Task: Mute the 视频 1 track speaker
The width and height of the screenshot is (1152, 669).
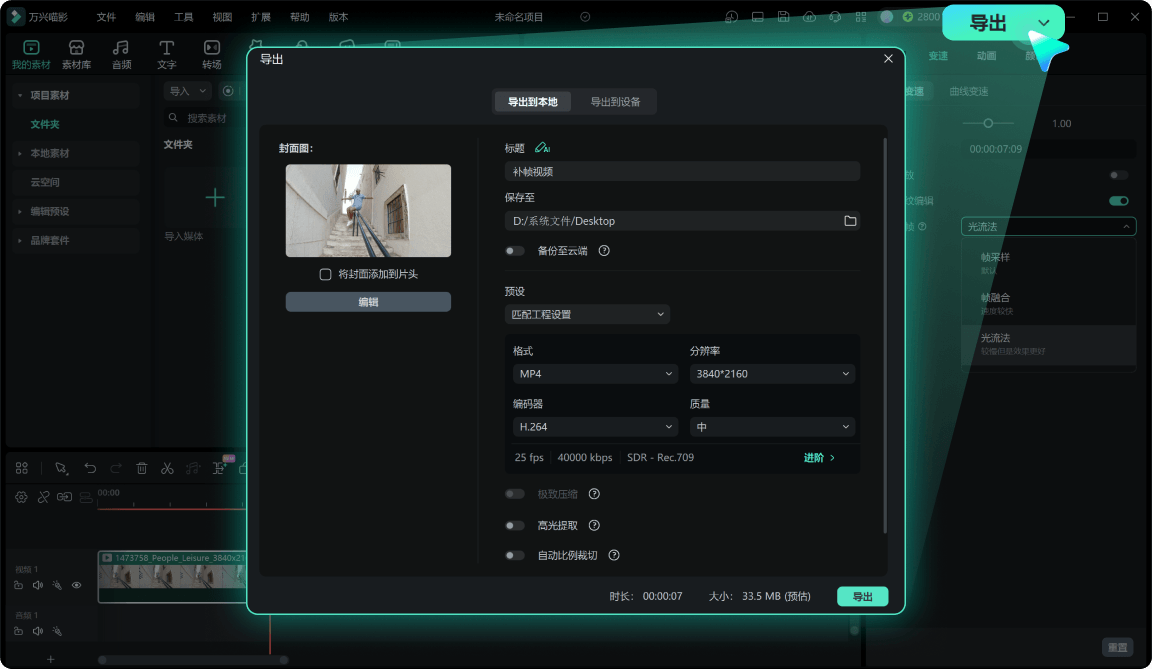Action: coord(37,585)
